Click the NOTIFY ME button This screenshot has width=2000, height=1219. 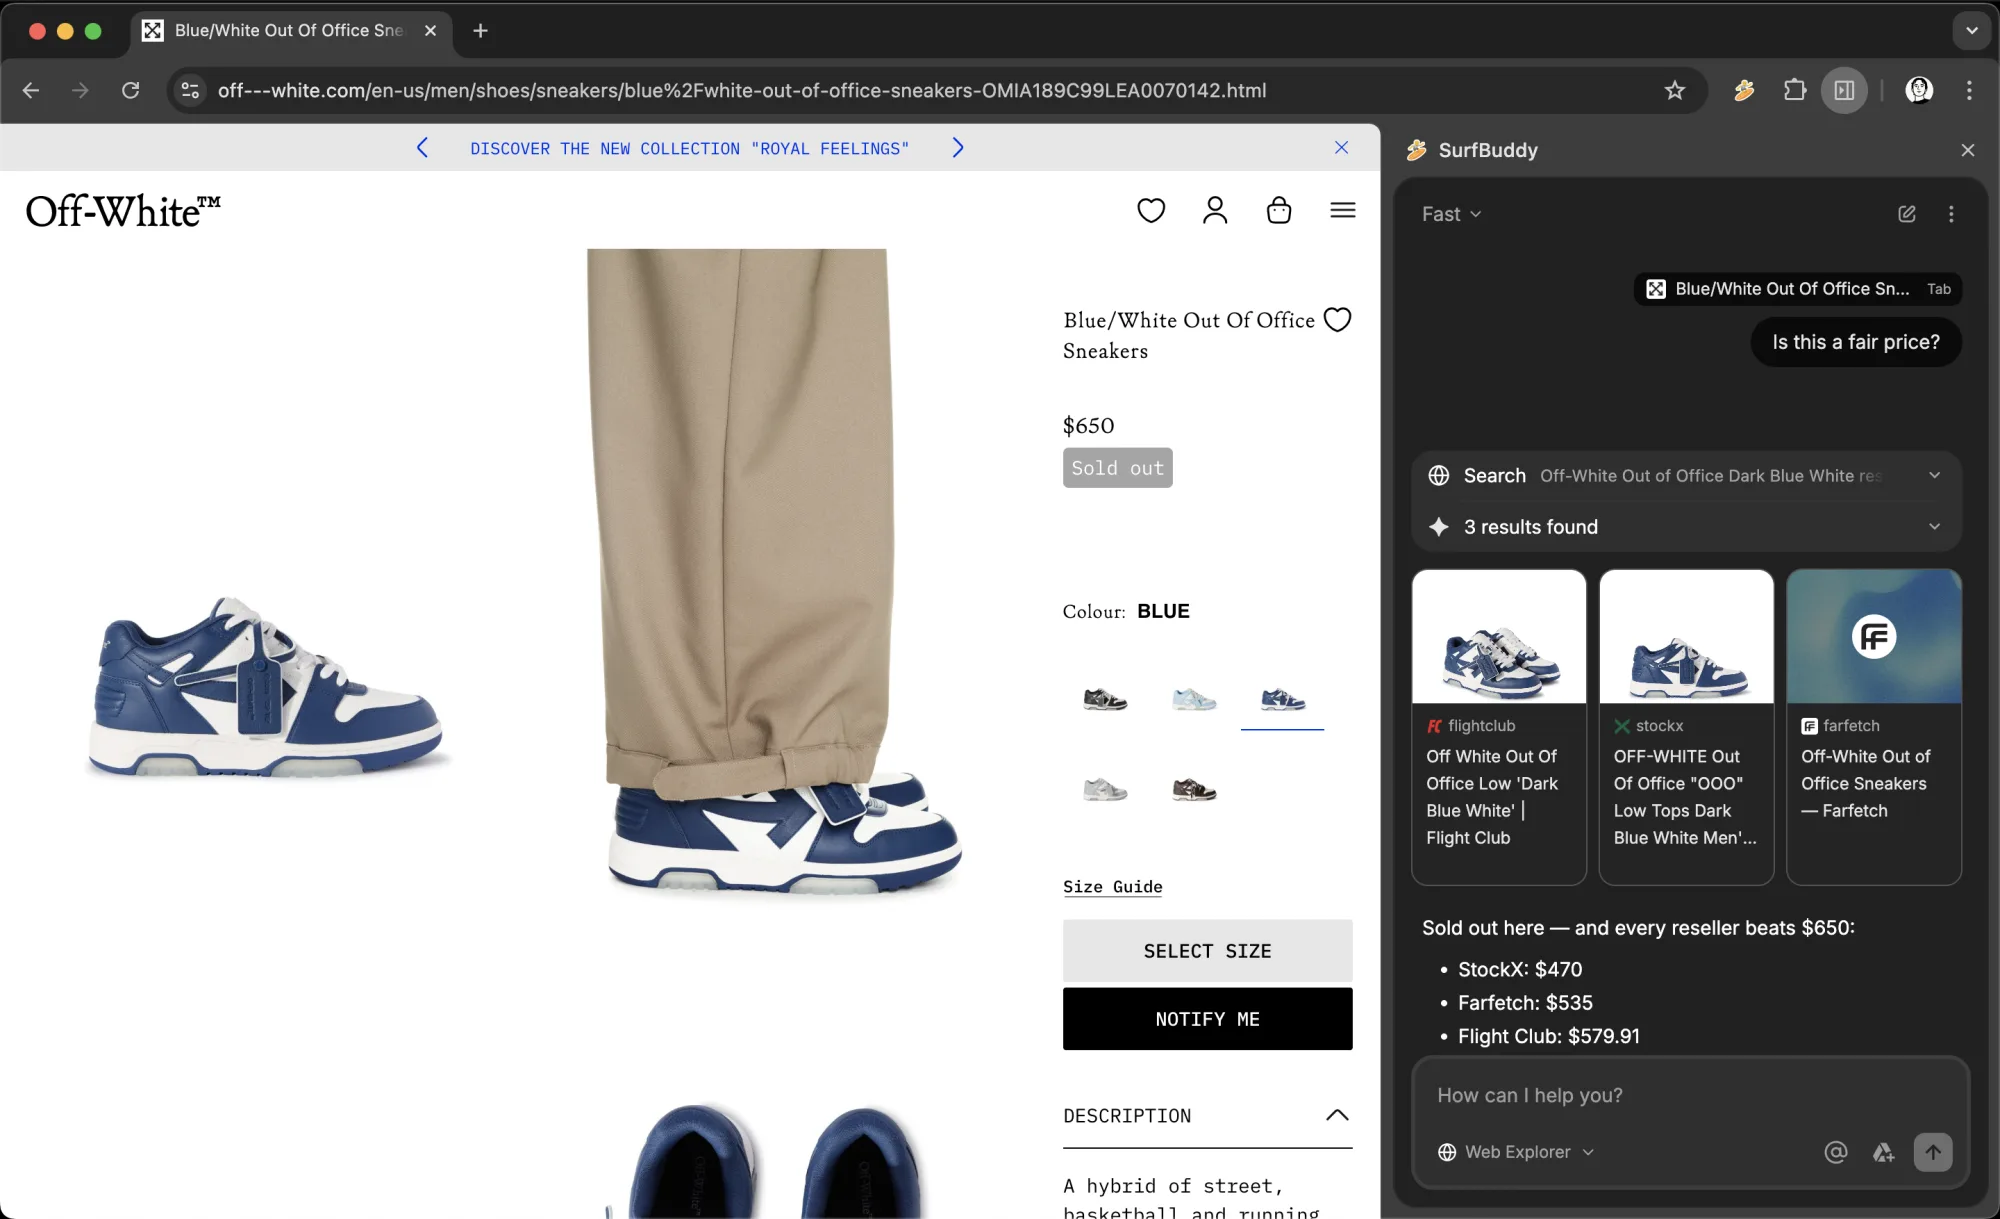coord(1207,1019)
